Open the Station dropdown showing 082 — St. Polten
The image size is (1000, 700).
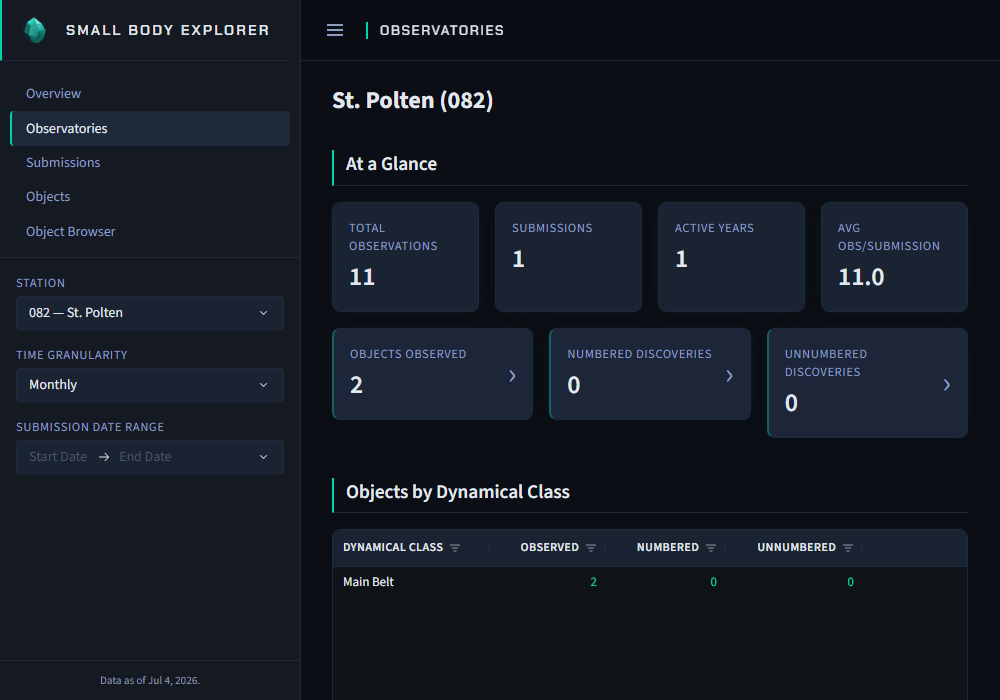pyautogui.click(x=150, y=313)
